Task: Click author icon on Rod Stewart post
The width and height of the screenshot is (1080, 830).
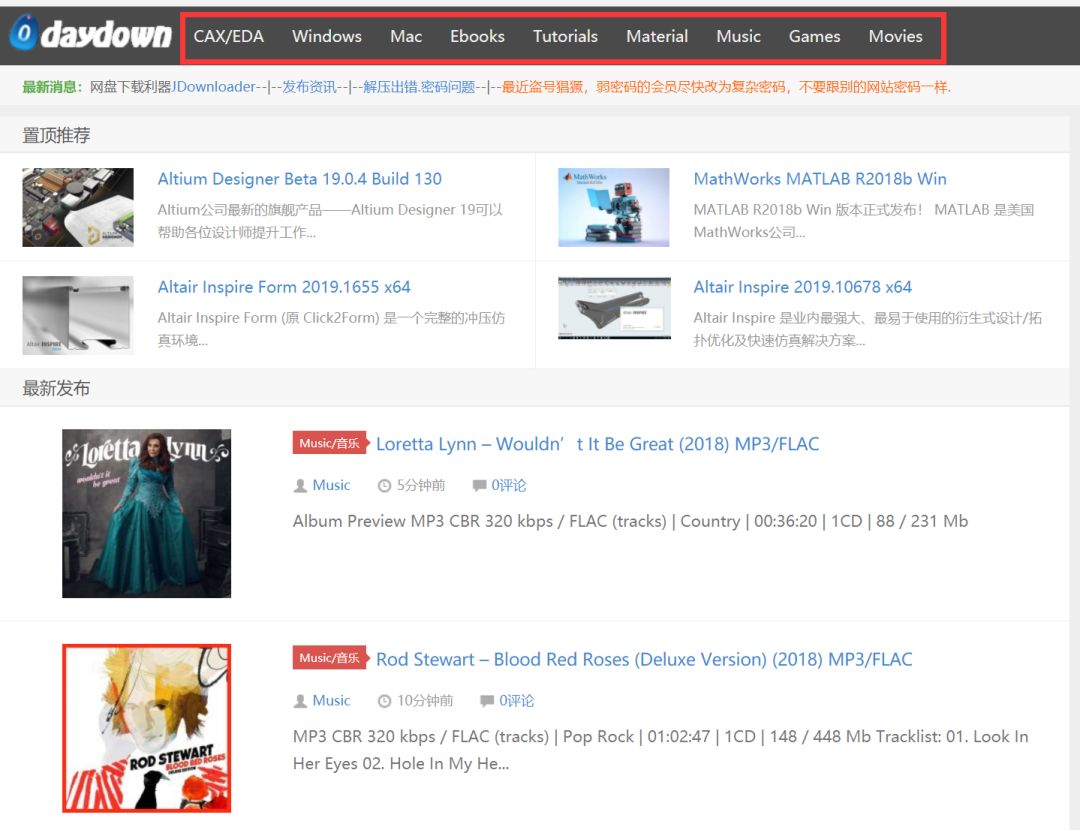Action: click(300, 701)
